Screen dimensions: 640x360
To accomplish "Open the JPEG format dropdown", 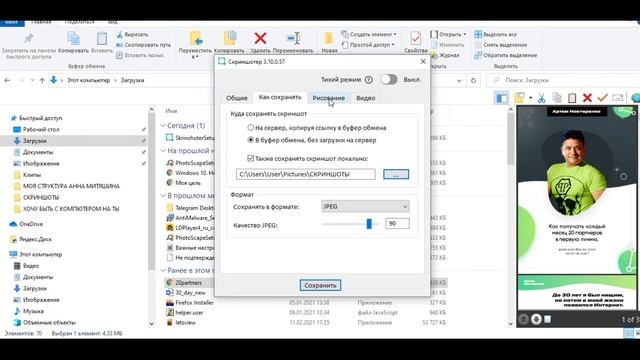I will pos(365,207).
